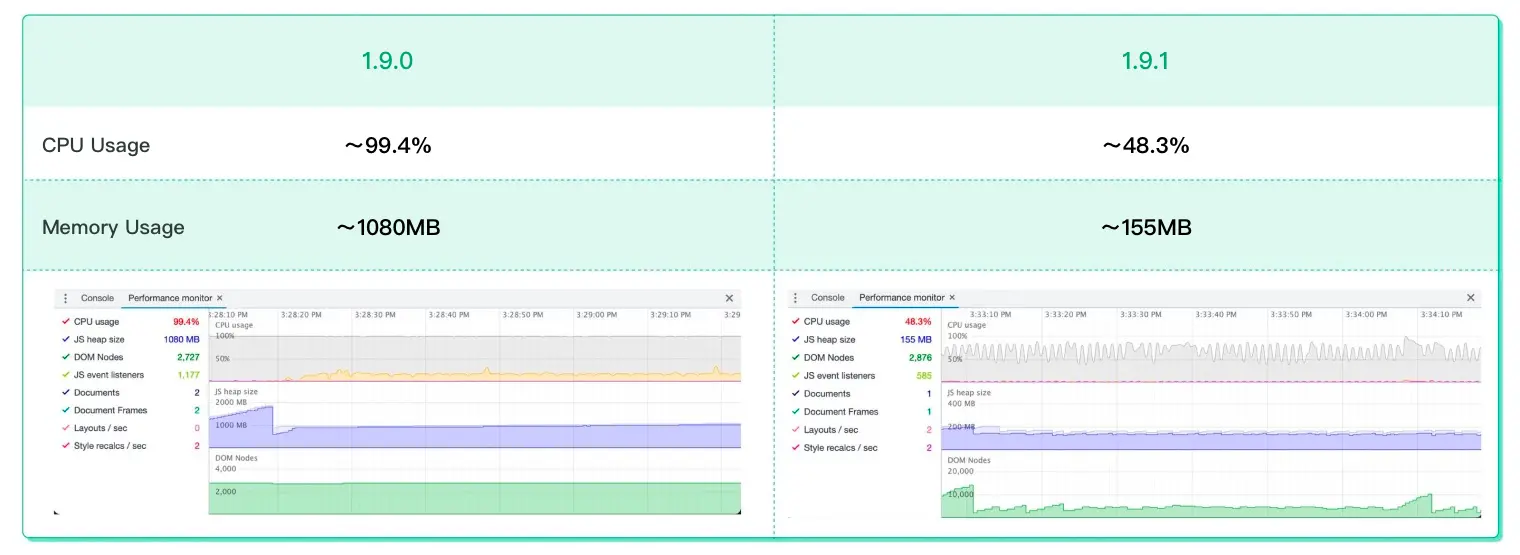1520x555 pixels.
Task: Disable the DOM Nodes metric showing 2,876
Action: [796, 358]
